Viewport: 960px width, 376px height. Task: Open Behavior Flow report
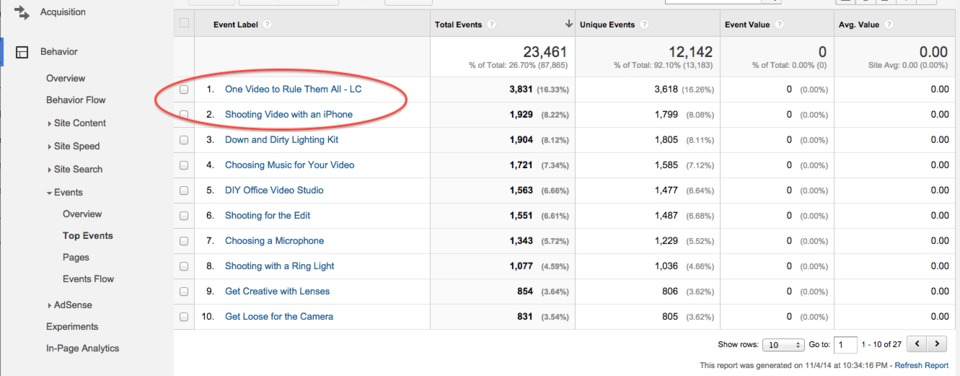point(76,100)
